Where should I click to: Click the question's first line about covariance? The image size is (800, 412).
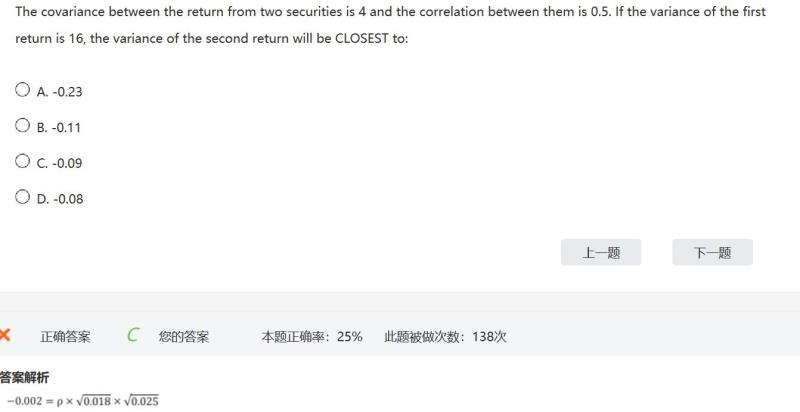(x=390, y=12)
